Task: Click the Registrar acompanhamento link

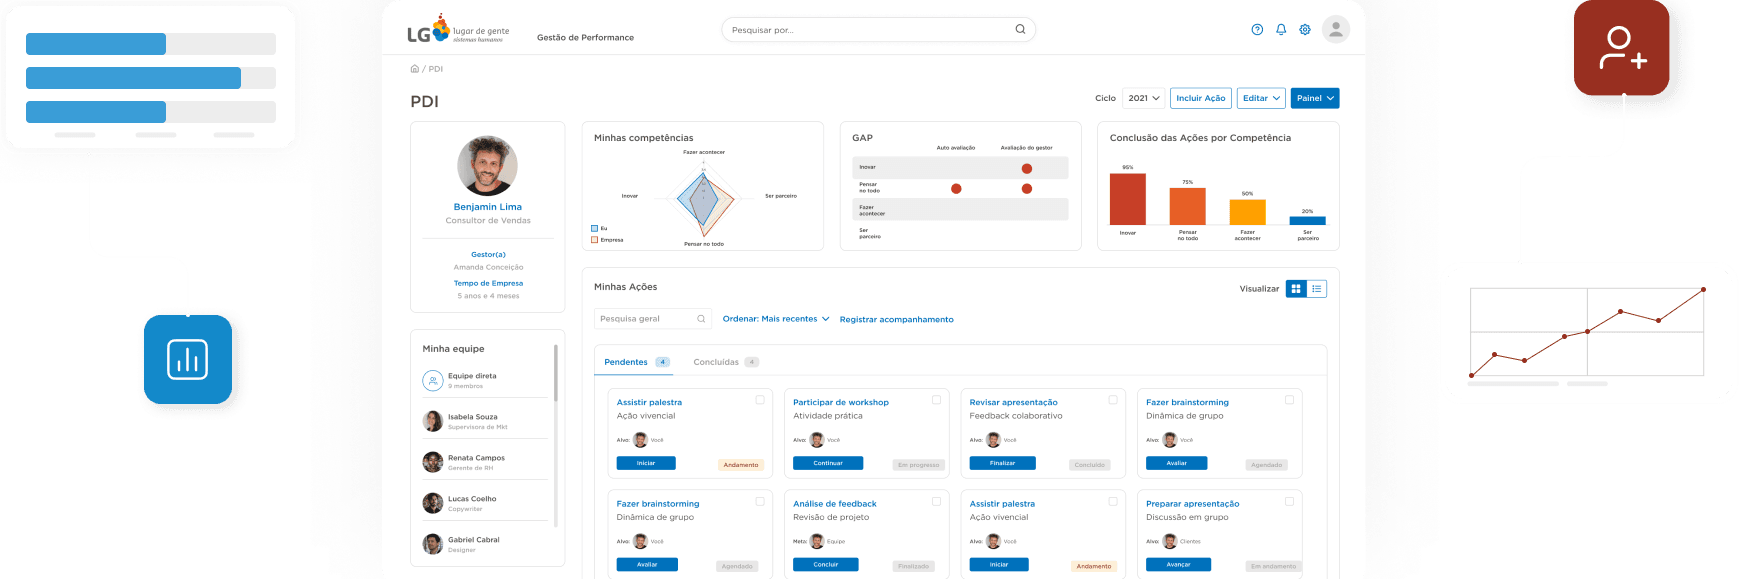Action: coord(896,320)
